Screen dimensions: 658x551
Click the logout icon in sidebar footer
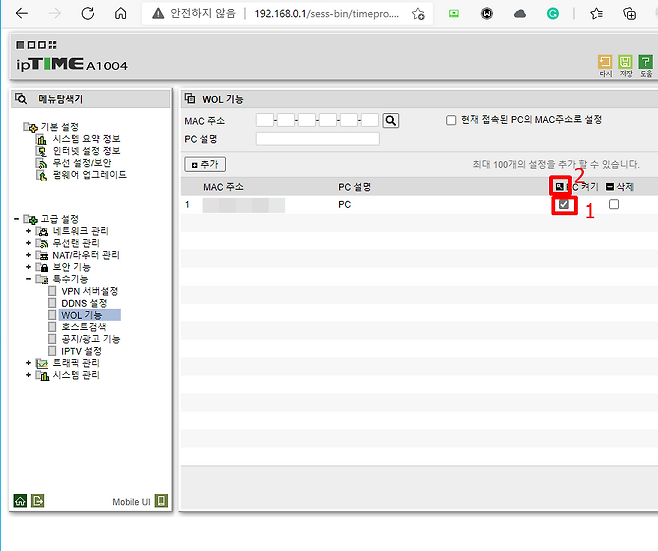tap(37, 501)
